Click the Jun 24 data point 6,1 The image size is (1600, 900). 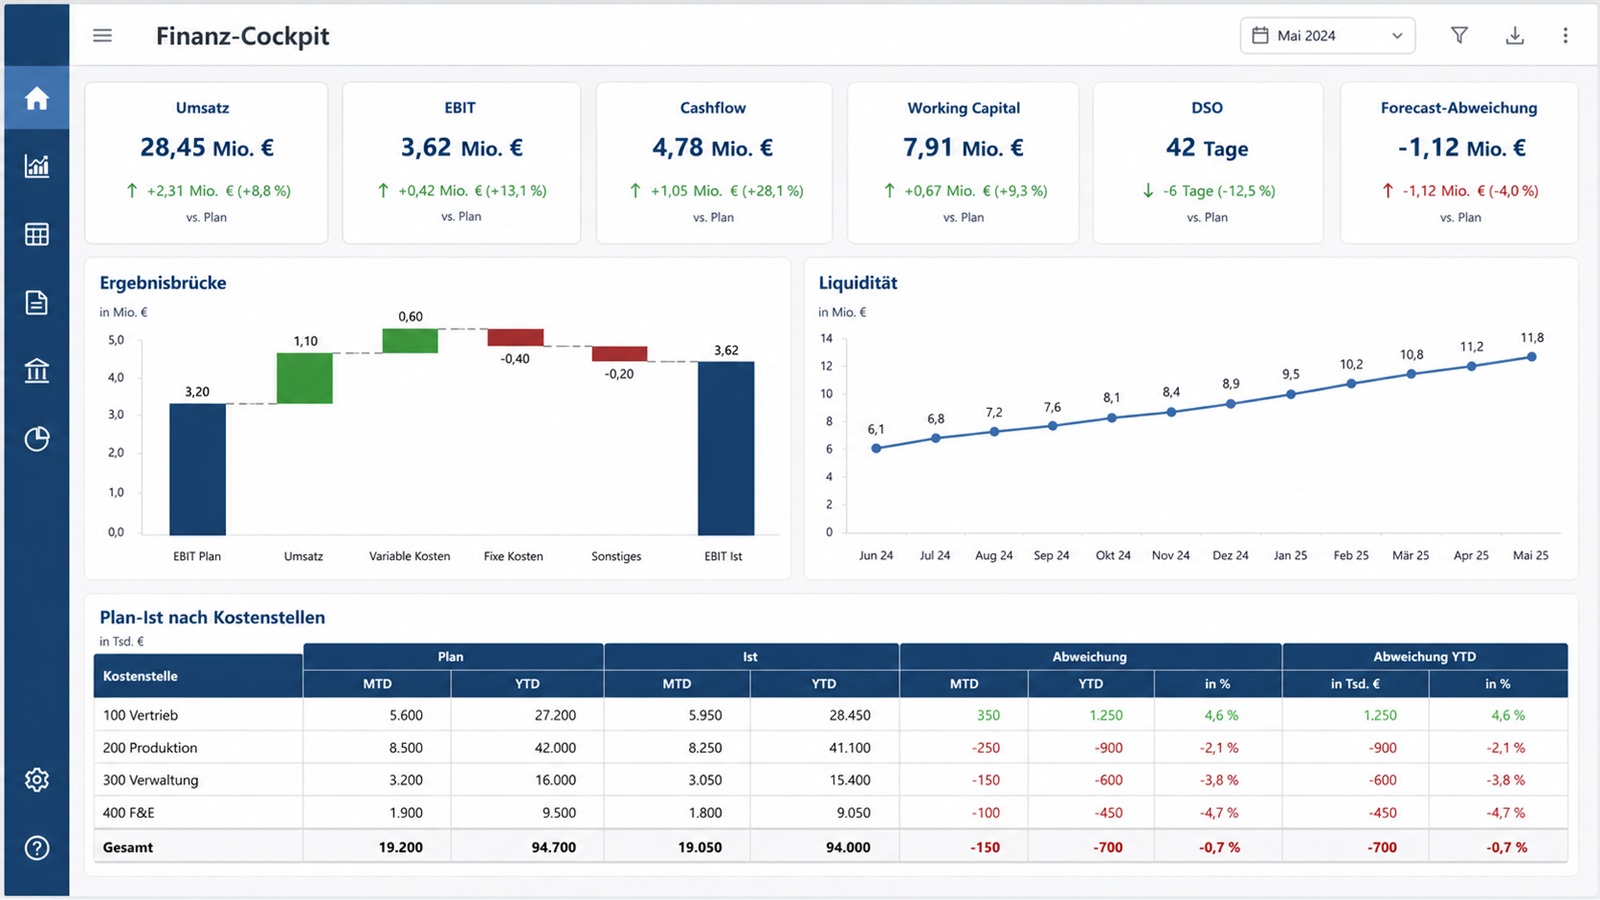point(876,448)
